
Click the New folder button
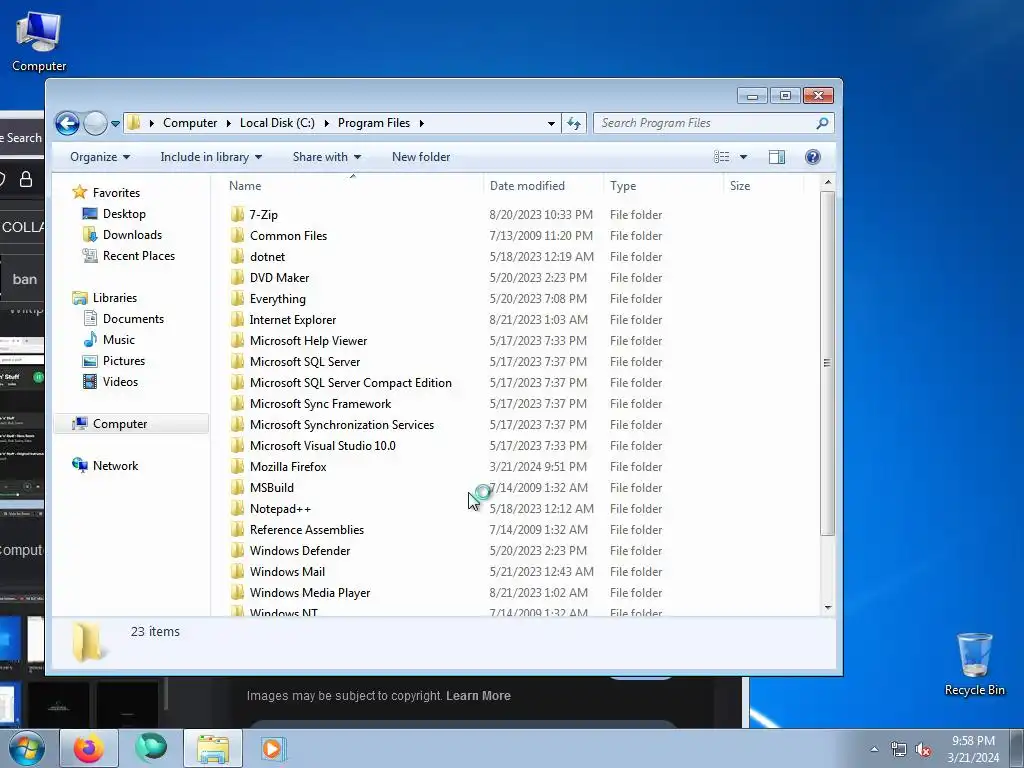click(x=421, y=157)
